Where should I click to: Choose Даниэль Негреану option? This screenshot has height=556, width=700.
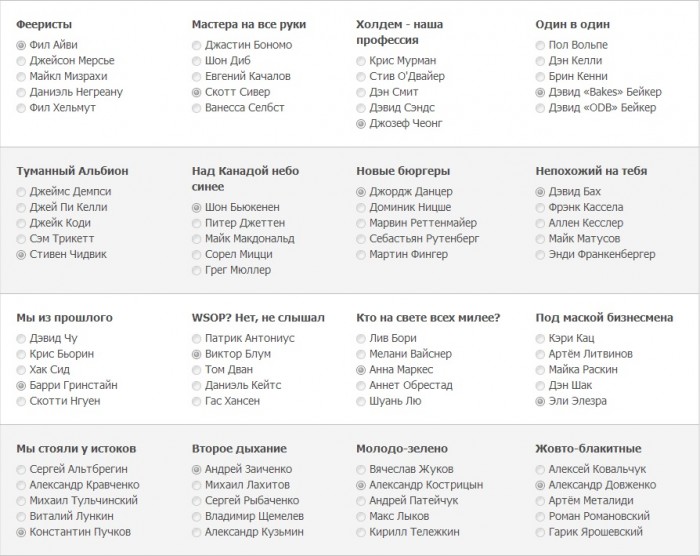(x=22, y=92)
